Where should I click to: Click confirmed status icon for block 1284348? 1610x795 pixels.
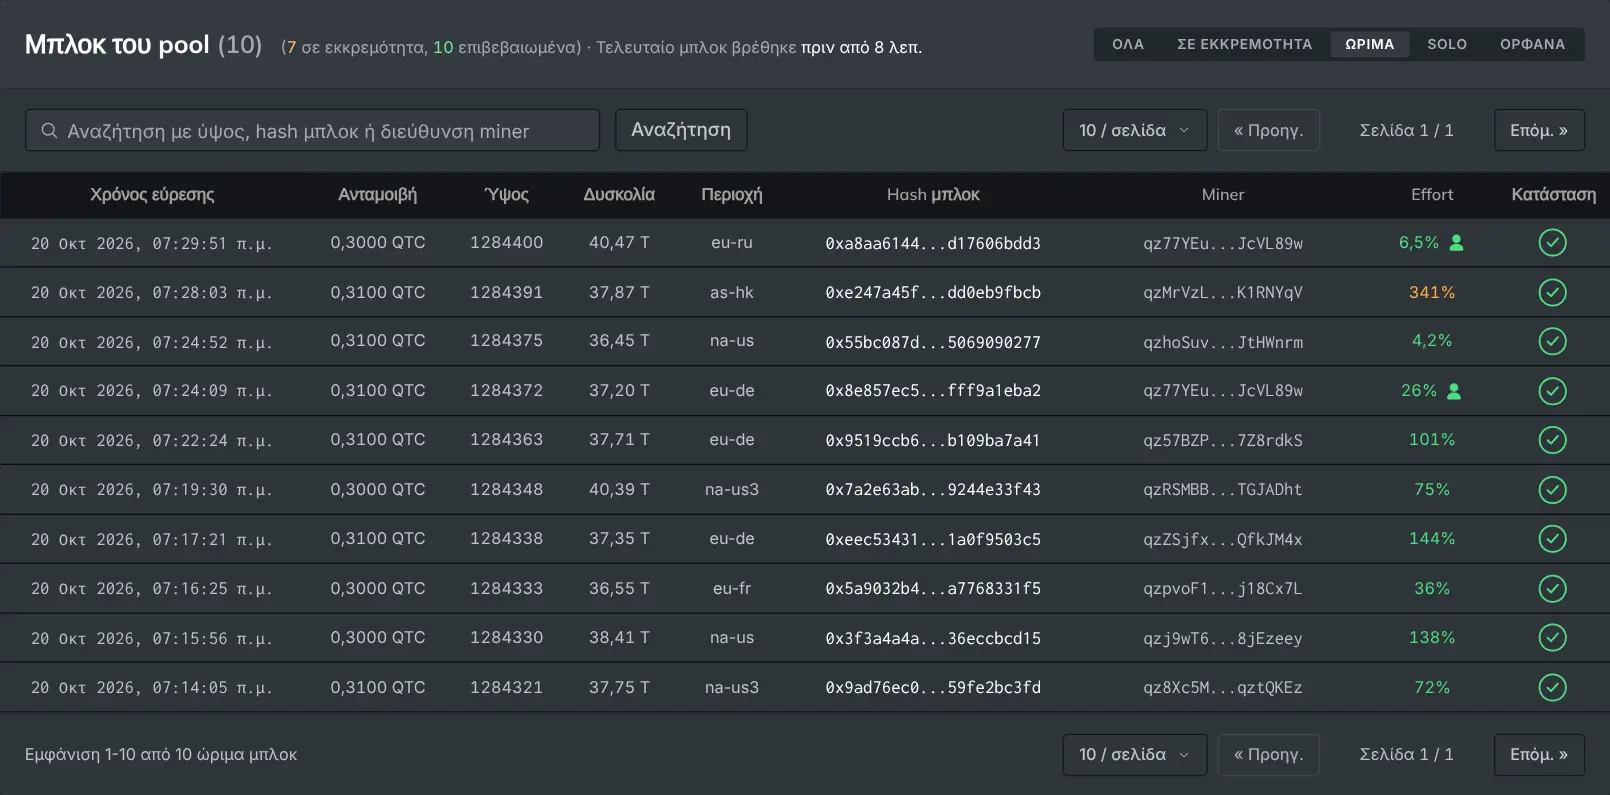coord(1552,489)
